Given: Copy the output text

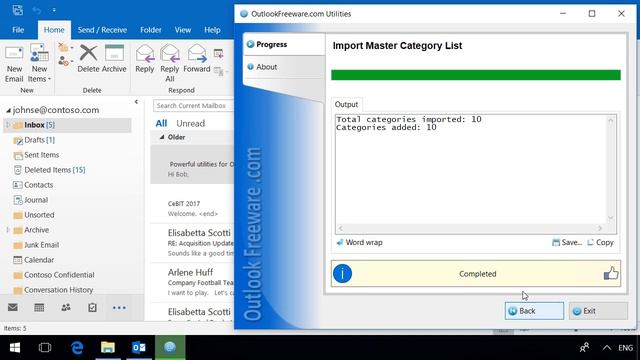Looking at the screenshot, I should click(x=600, y=242).
